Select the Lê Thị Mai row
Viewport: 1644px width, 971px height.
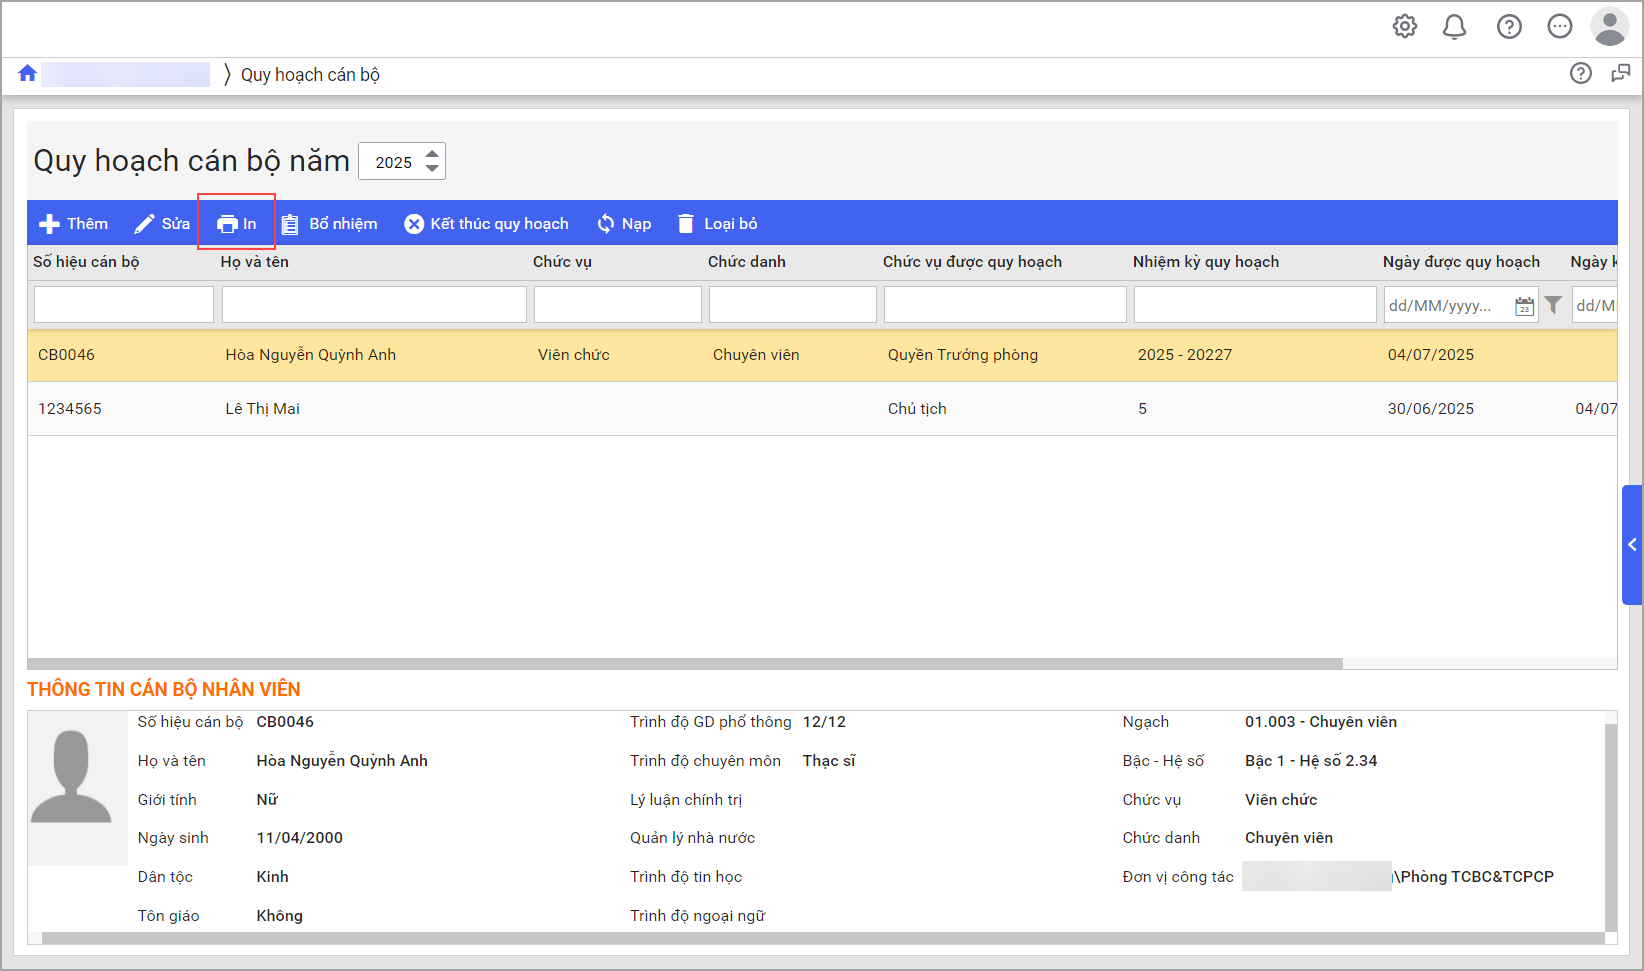point(262,409)
